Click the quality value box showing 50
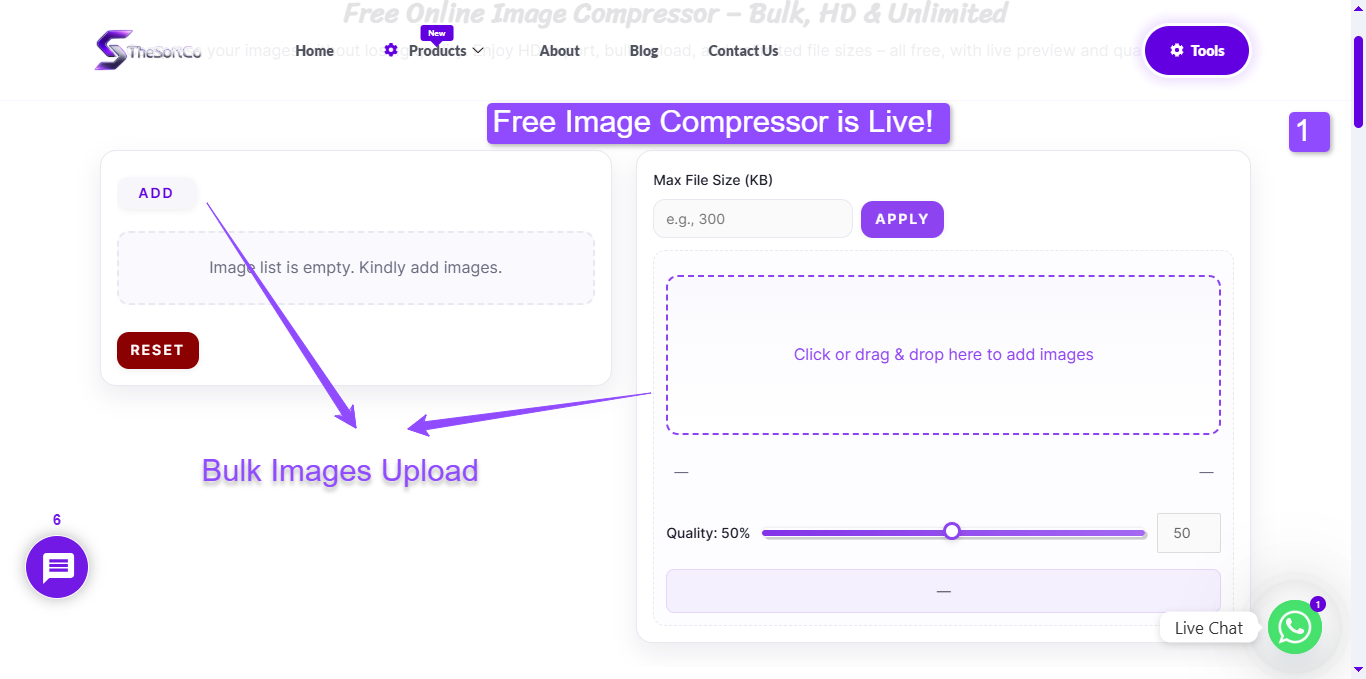Image resolution: width=1366 pixels, height=679 pixels. click(1188, 532)
